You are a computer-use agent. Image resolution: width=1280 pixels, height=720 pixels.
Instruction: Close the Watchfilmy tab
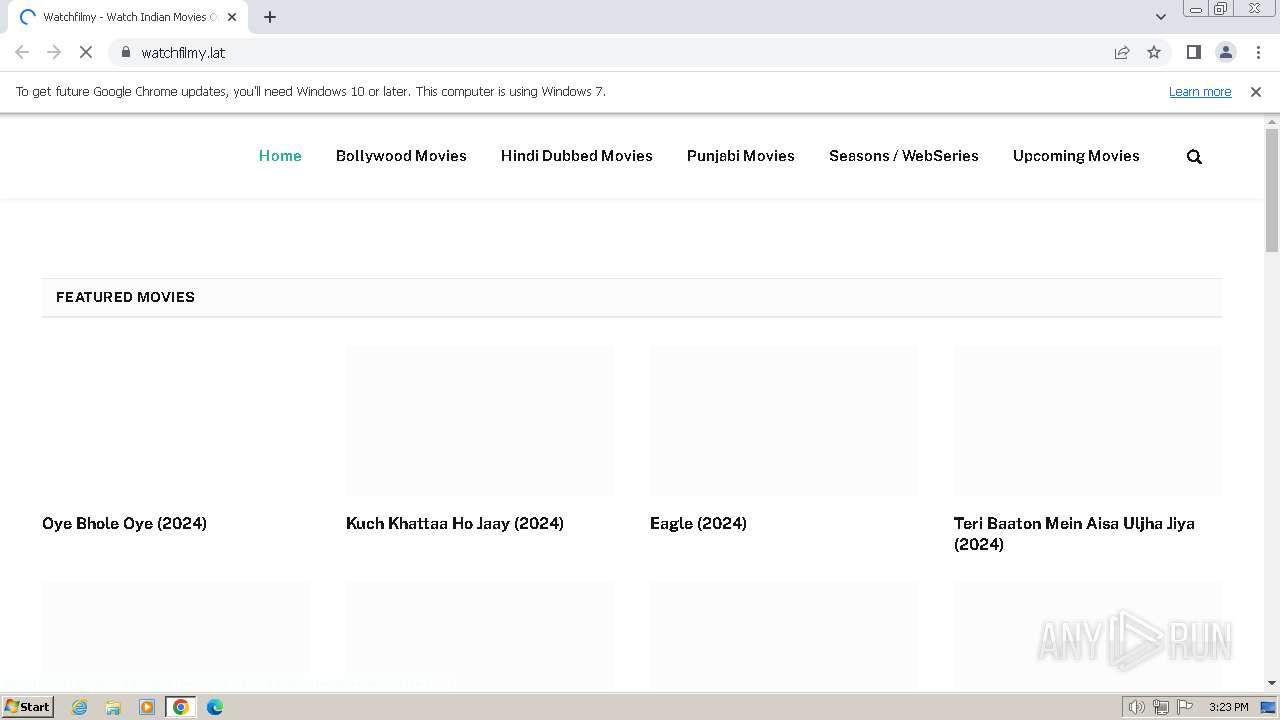(232, 17)
